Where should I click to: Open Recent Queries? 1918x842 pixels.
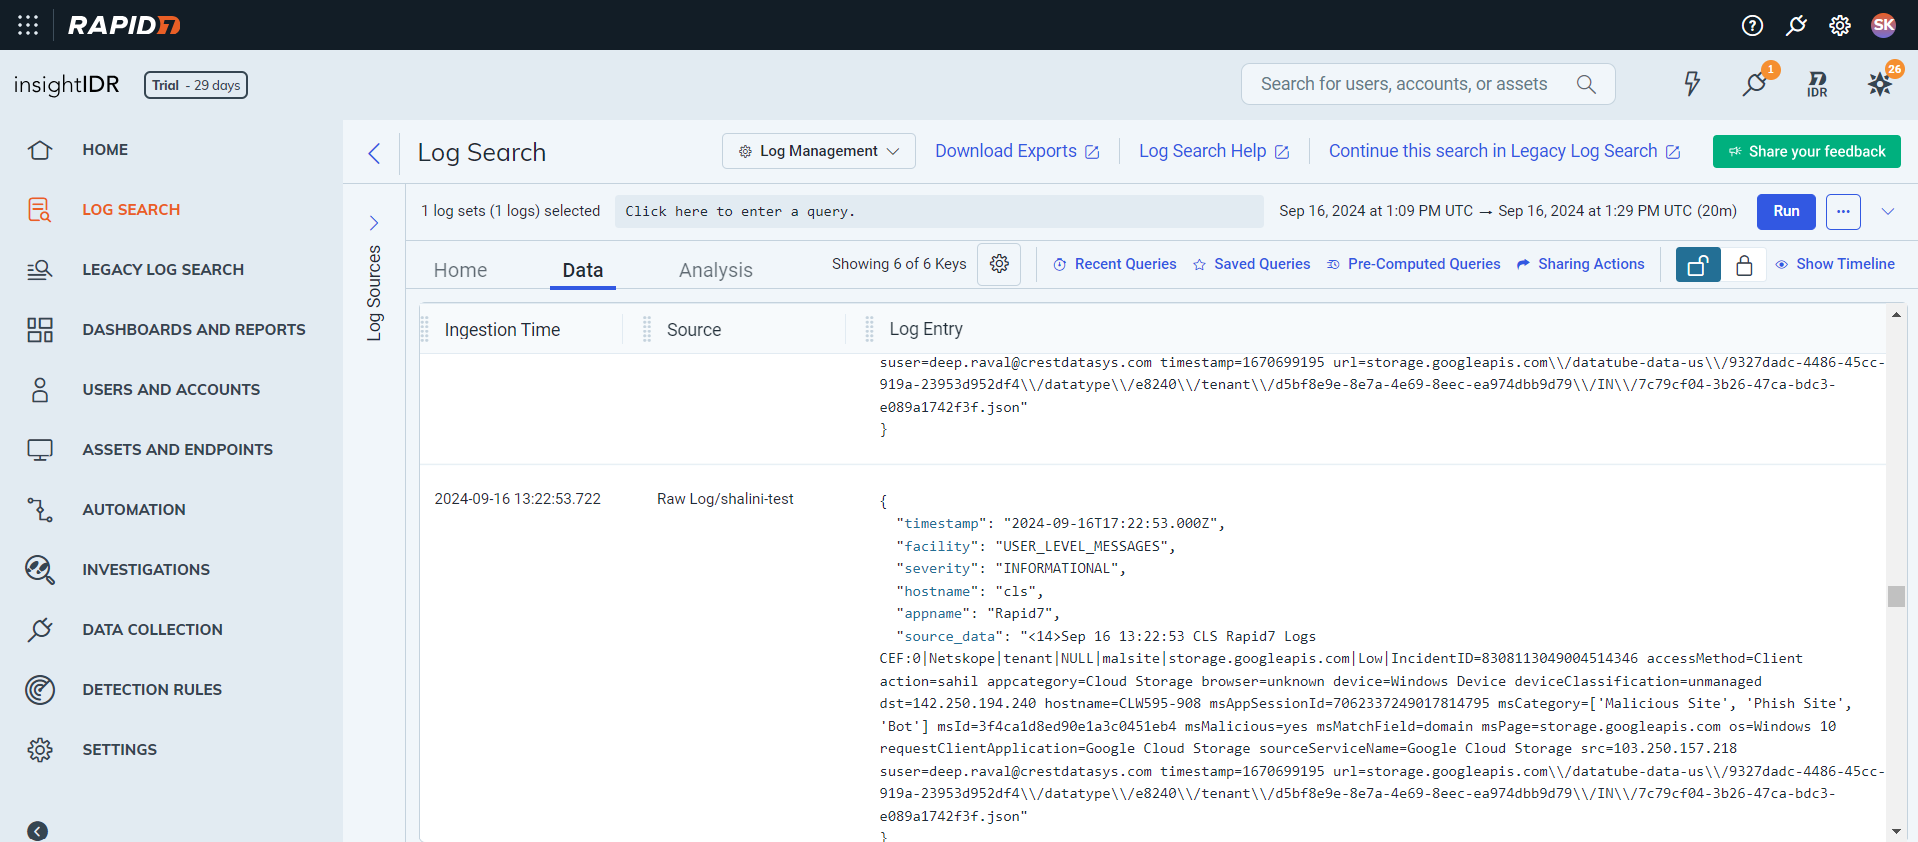pyautogui.click(x=1114, y=264)
